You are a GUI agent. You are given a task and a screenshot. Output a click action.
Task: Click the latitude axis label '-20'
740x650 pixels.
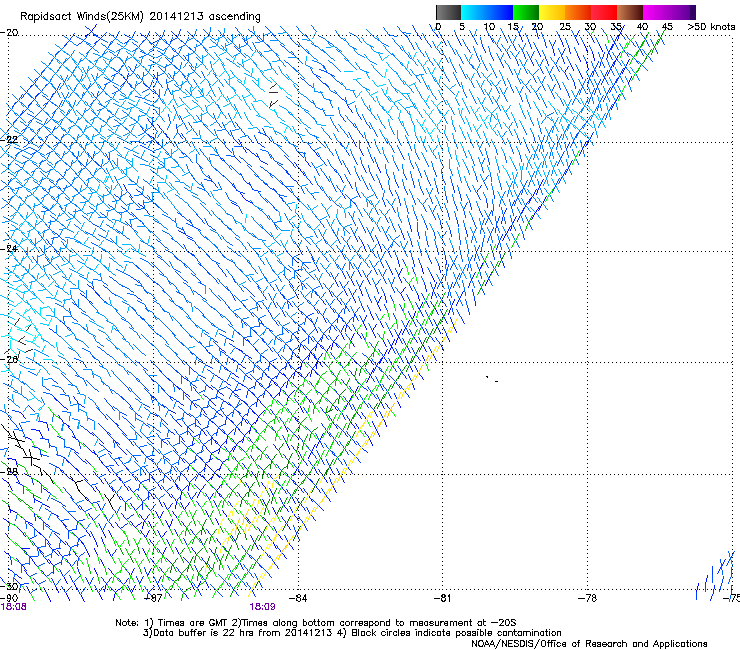9,33
